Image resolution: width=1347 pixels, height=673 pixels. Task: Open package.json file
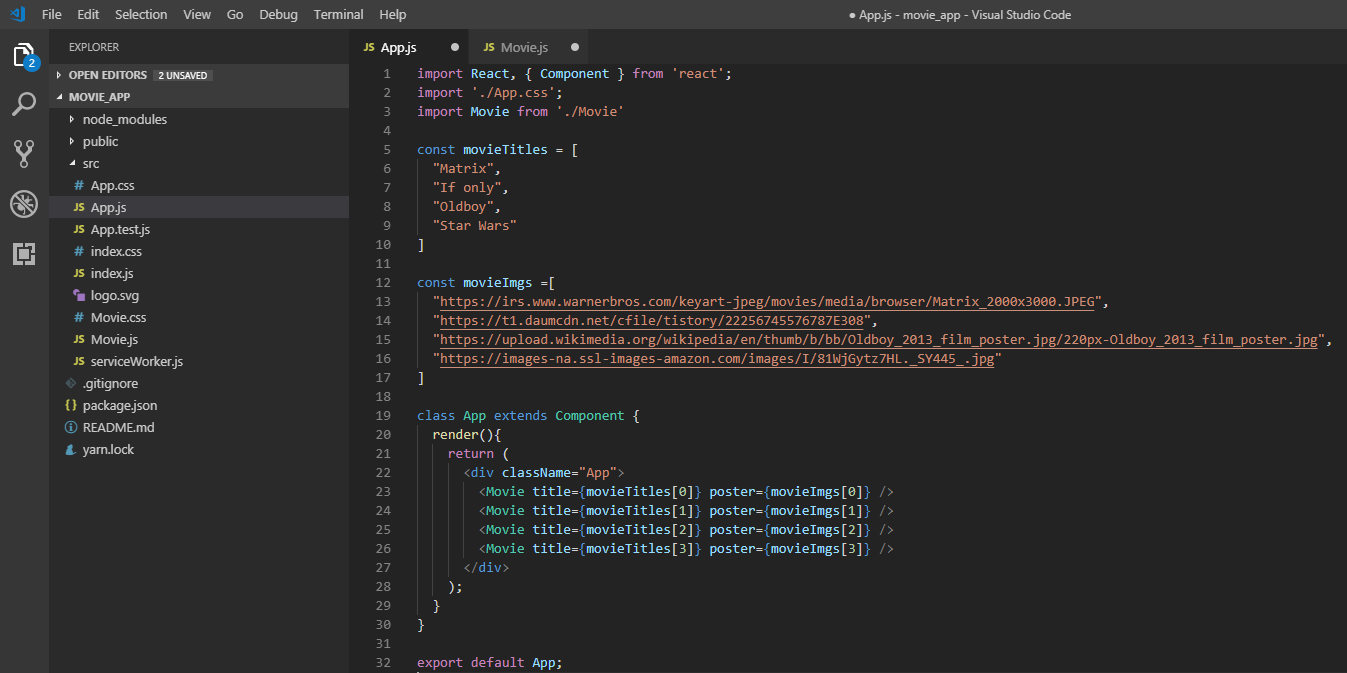coord(199,405)
